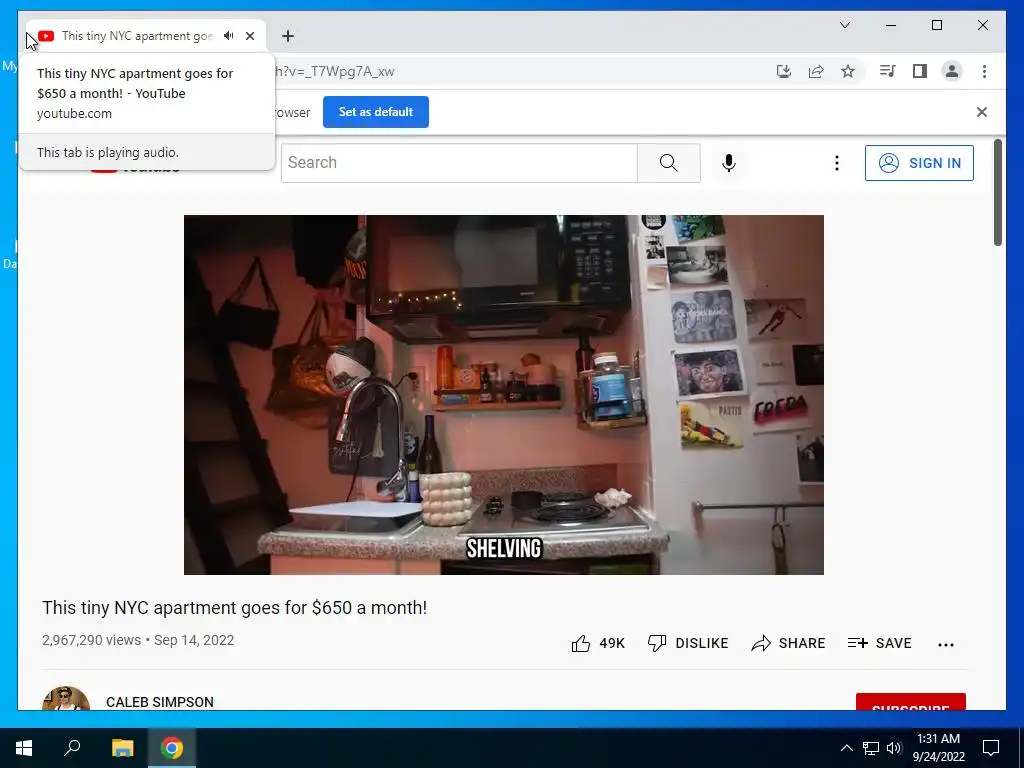
Task: Click the browser page scrollbar thumb
Action: [x=997, y=193]
